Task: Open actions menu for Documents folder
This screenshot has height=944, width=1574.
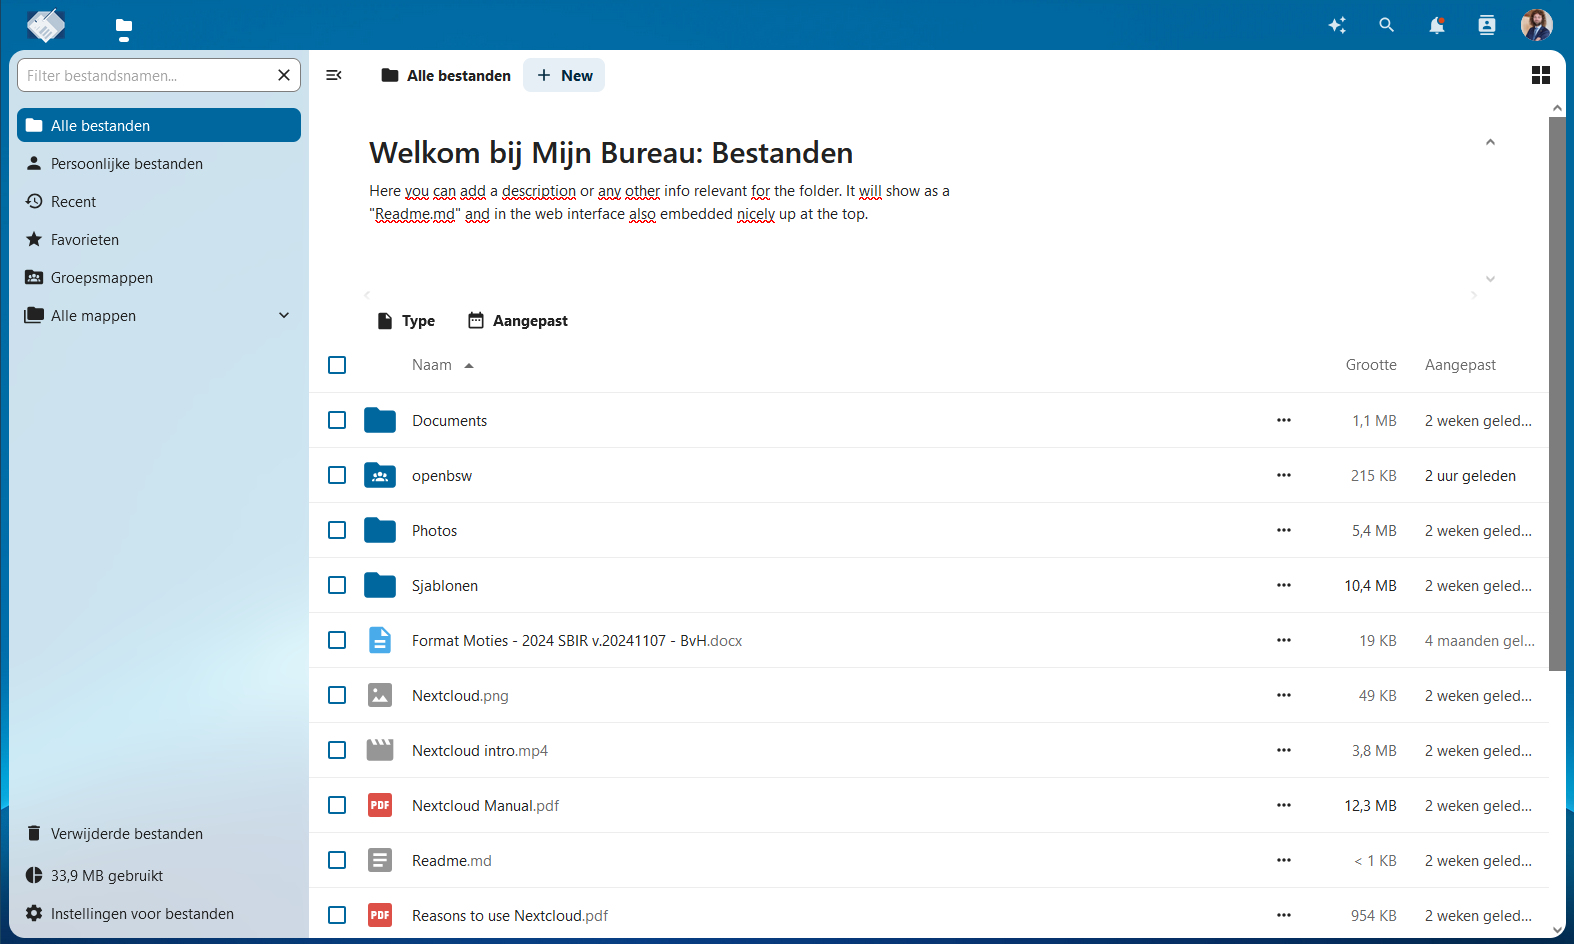Action: point(1284,420)
